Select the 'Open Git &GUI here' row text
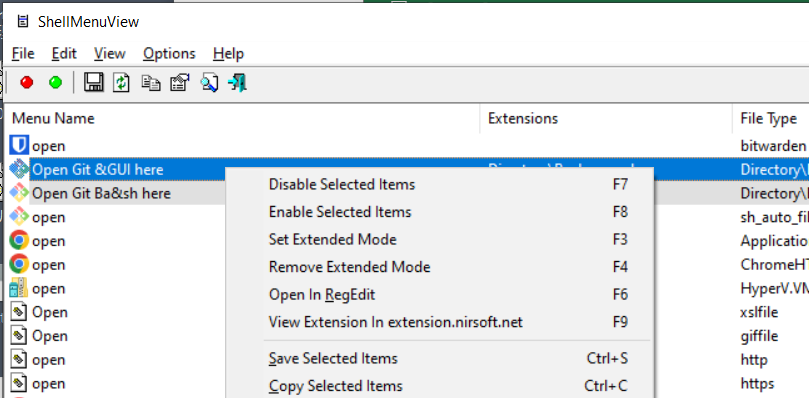 pos(98,169)
